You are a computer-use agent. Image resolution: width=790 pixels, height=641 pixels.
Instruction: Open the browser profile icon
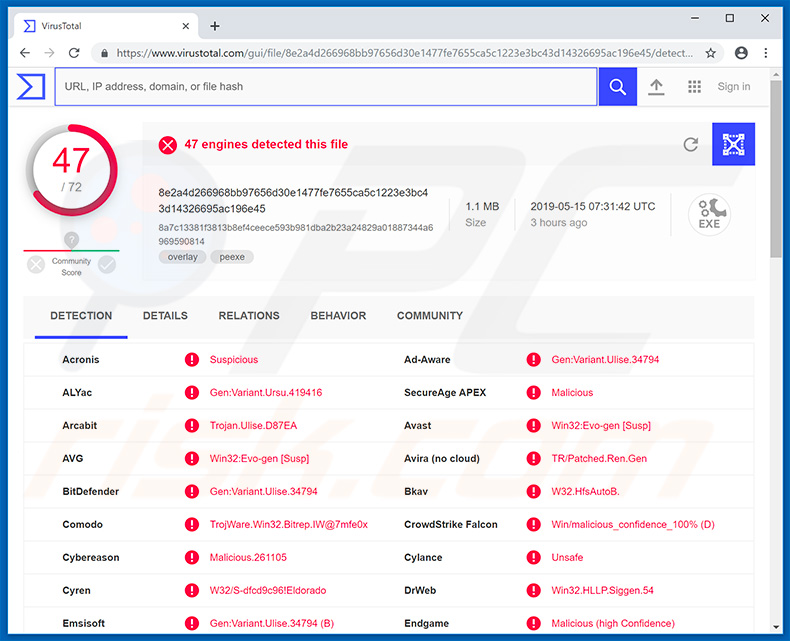pyautogui.click(x=741, y=53)
